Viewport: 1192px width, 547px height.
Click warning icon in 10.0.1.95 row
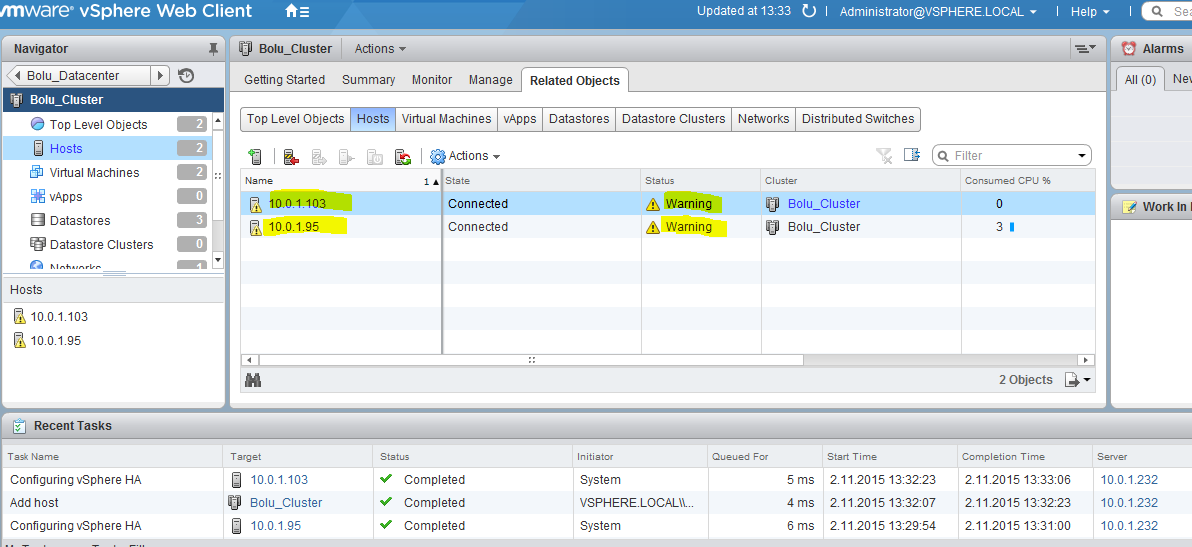click(652, 227)
